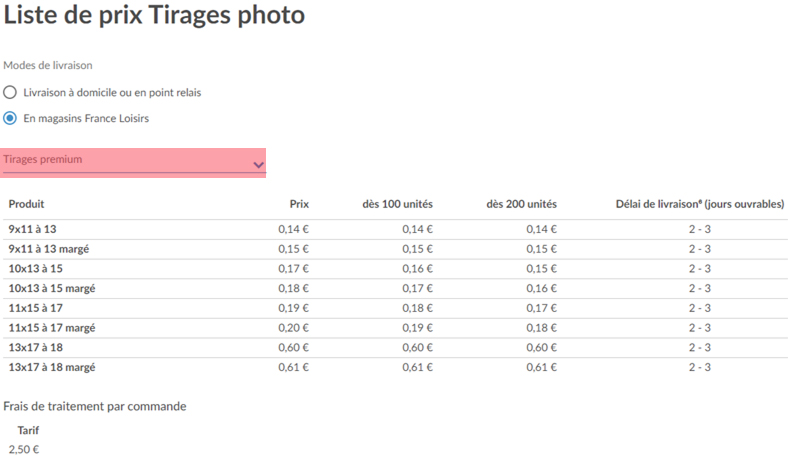The image size is (788, 466).
Task: Select the 13x17 à 18 margé row
Action: pyautogui.click(x=394, y=367)
